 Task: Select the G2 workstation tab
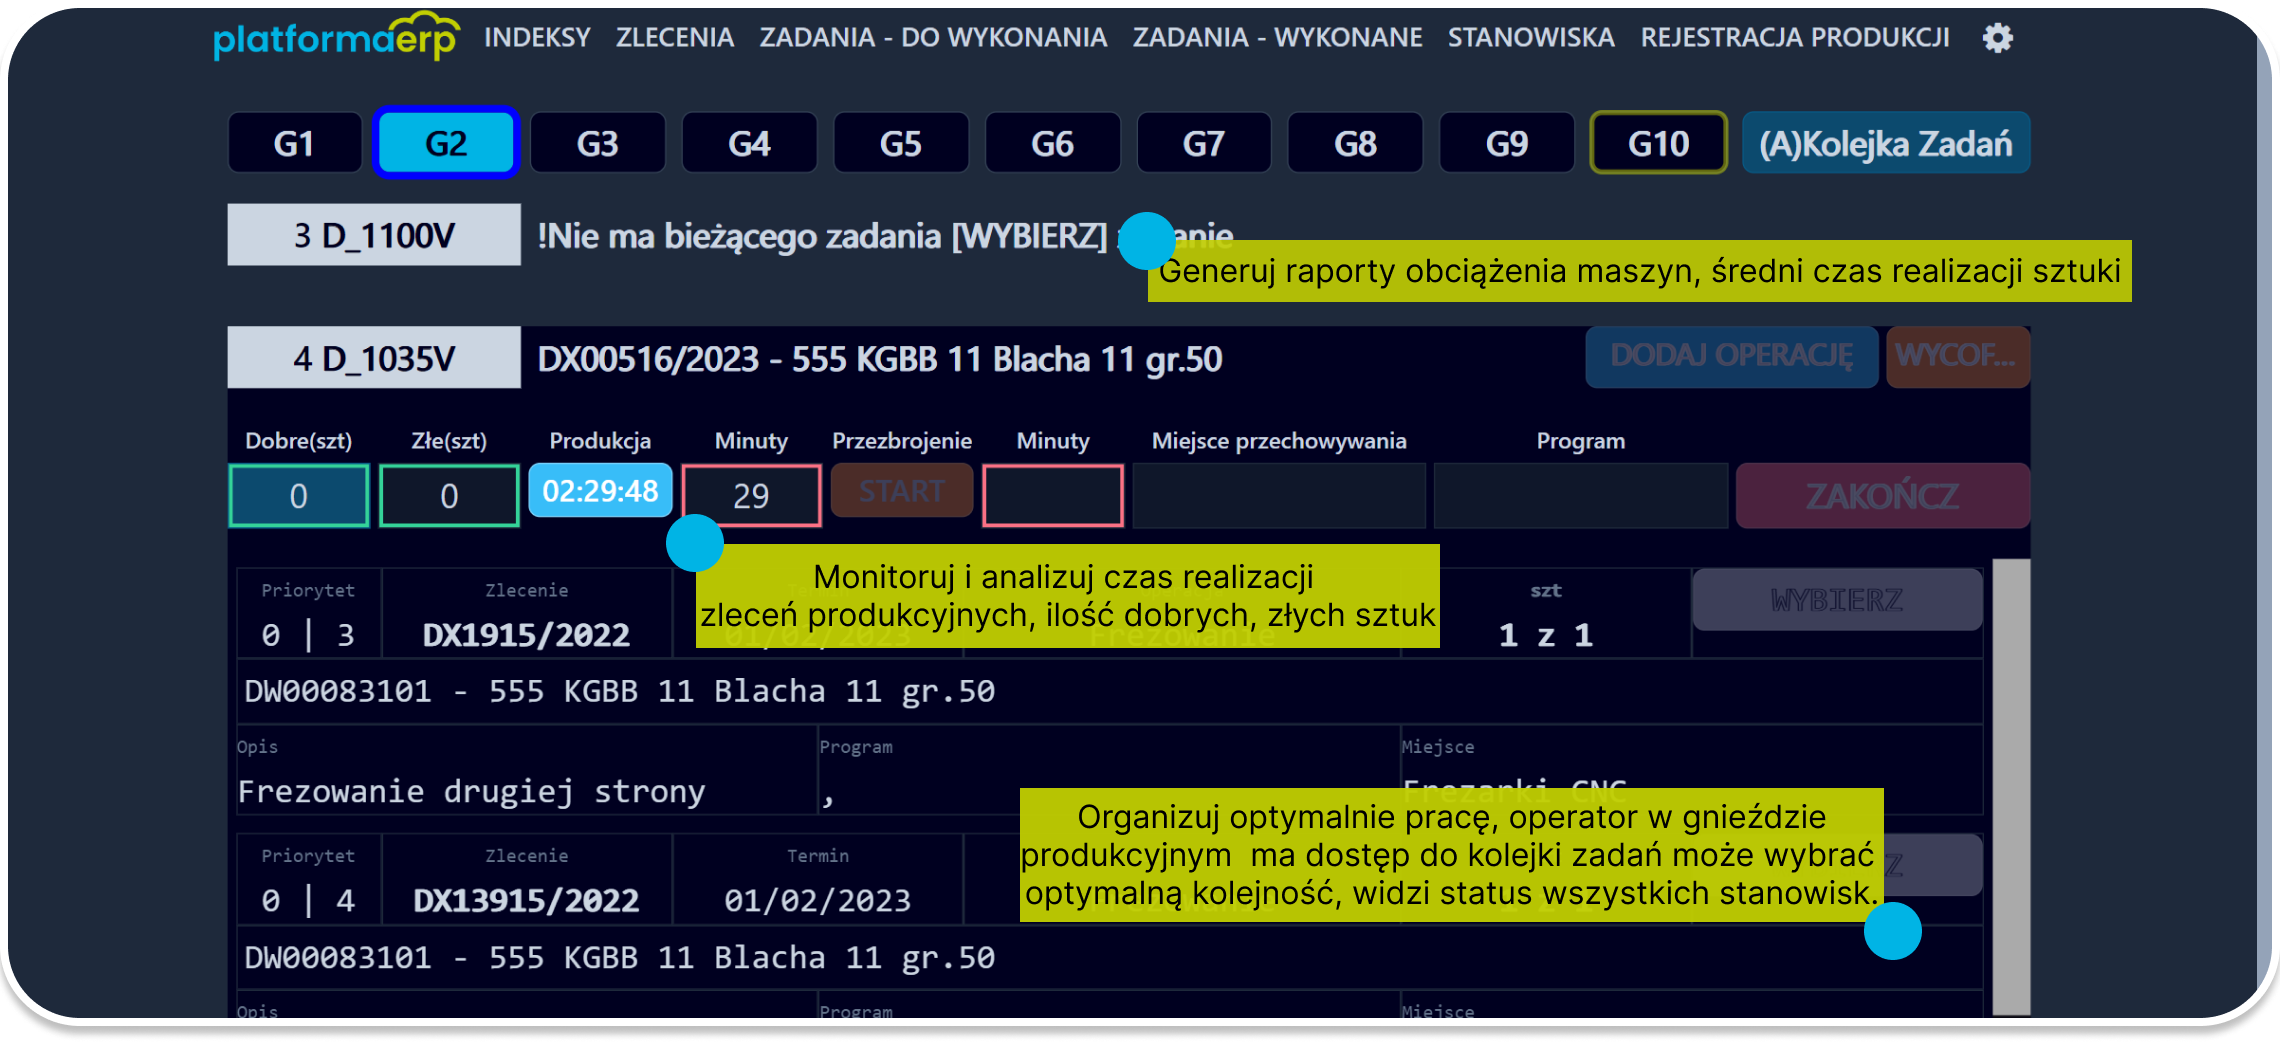click(x=446, y=142)
